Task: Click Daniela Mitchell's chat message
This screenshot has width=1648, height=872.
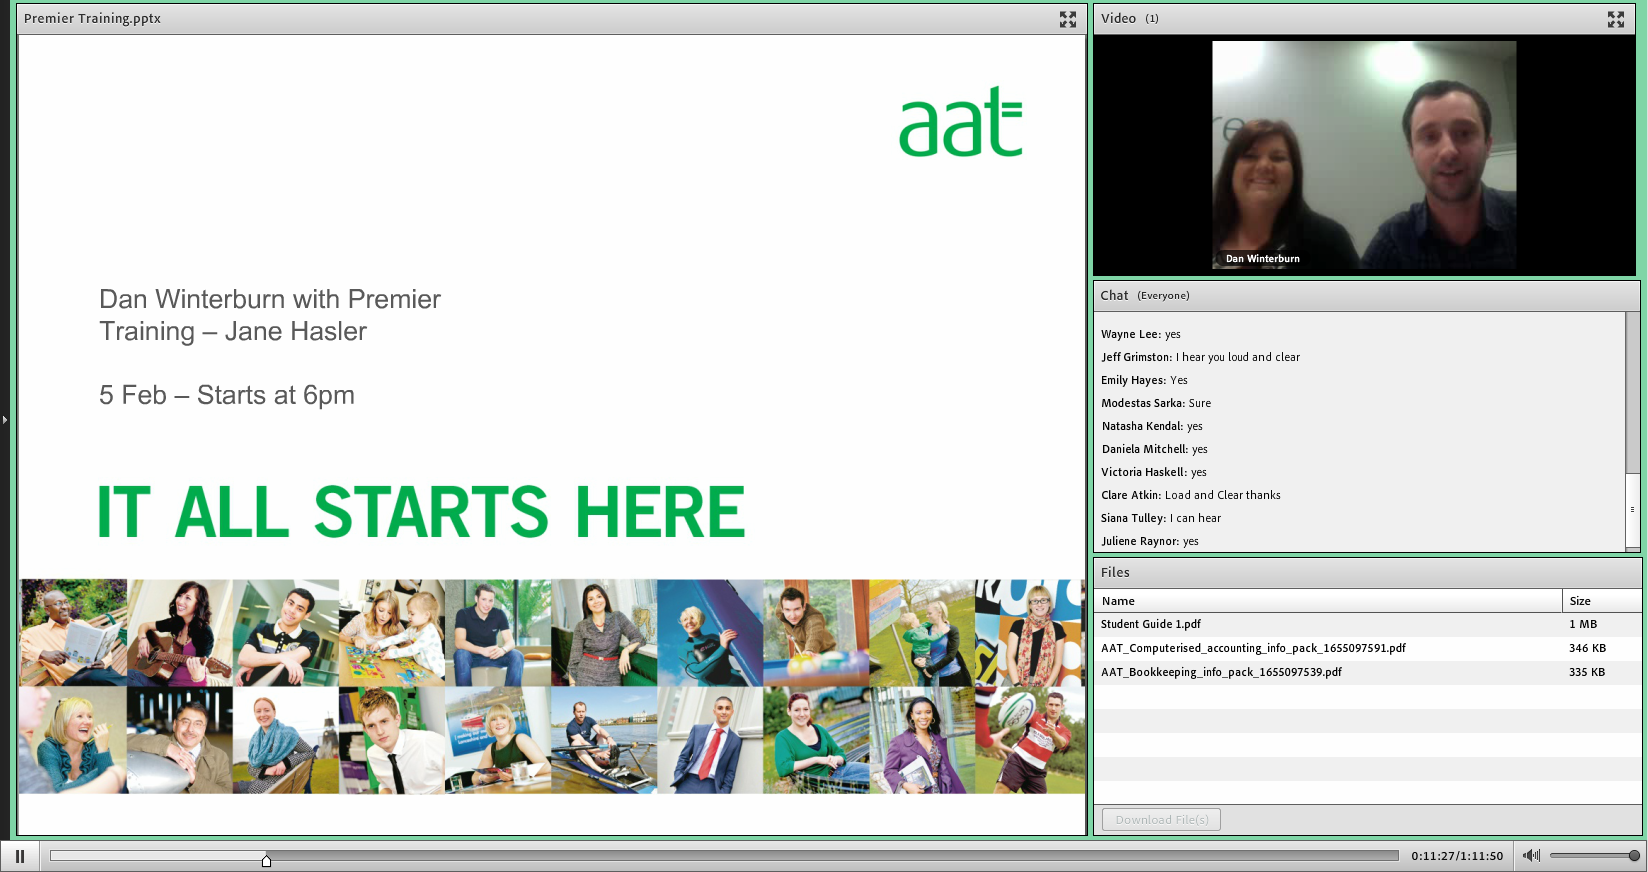Action: click(1155, 449)
